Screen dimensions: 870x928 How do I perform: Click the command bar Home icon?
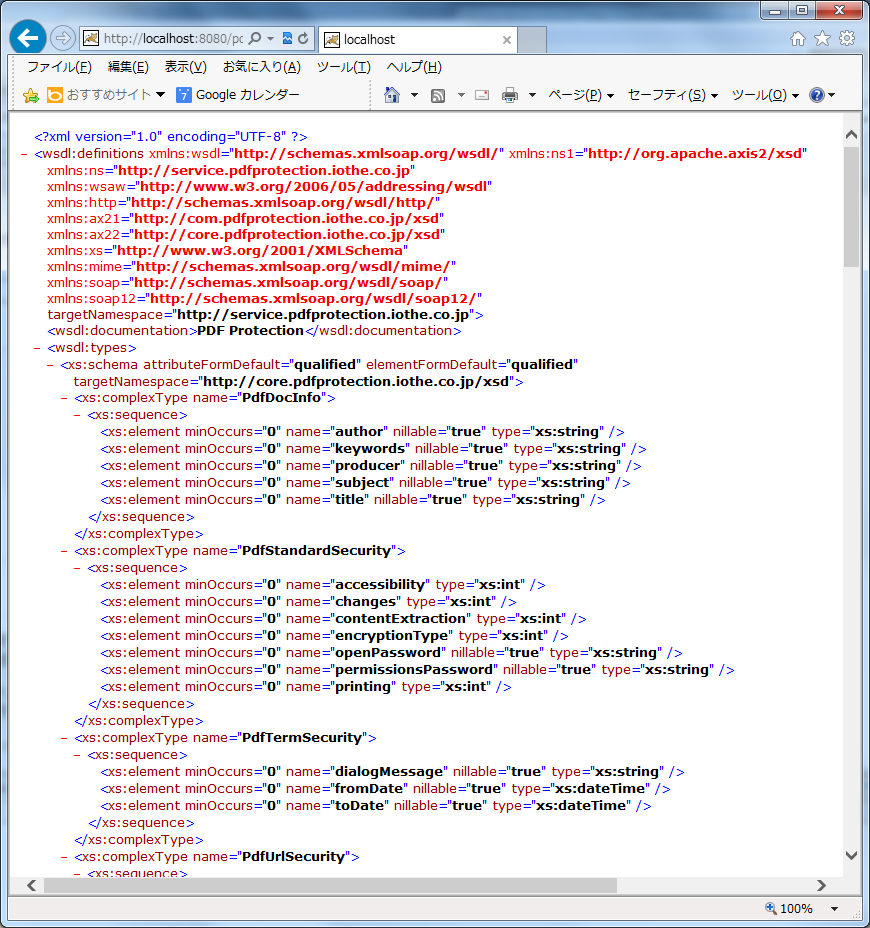(392, 95)
